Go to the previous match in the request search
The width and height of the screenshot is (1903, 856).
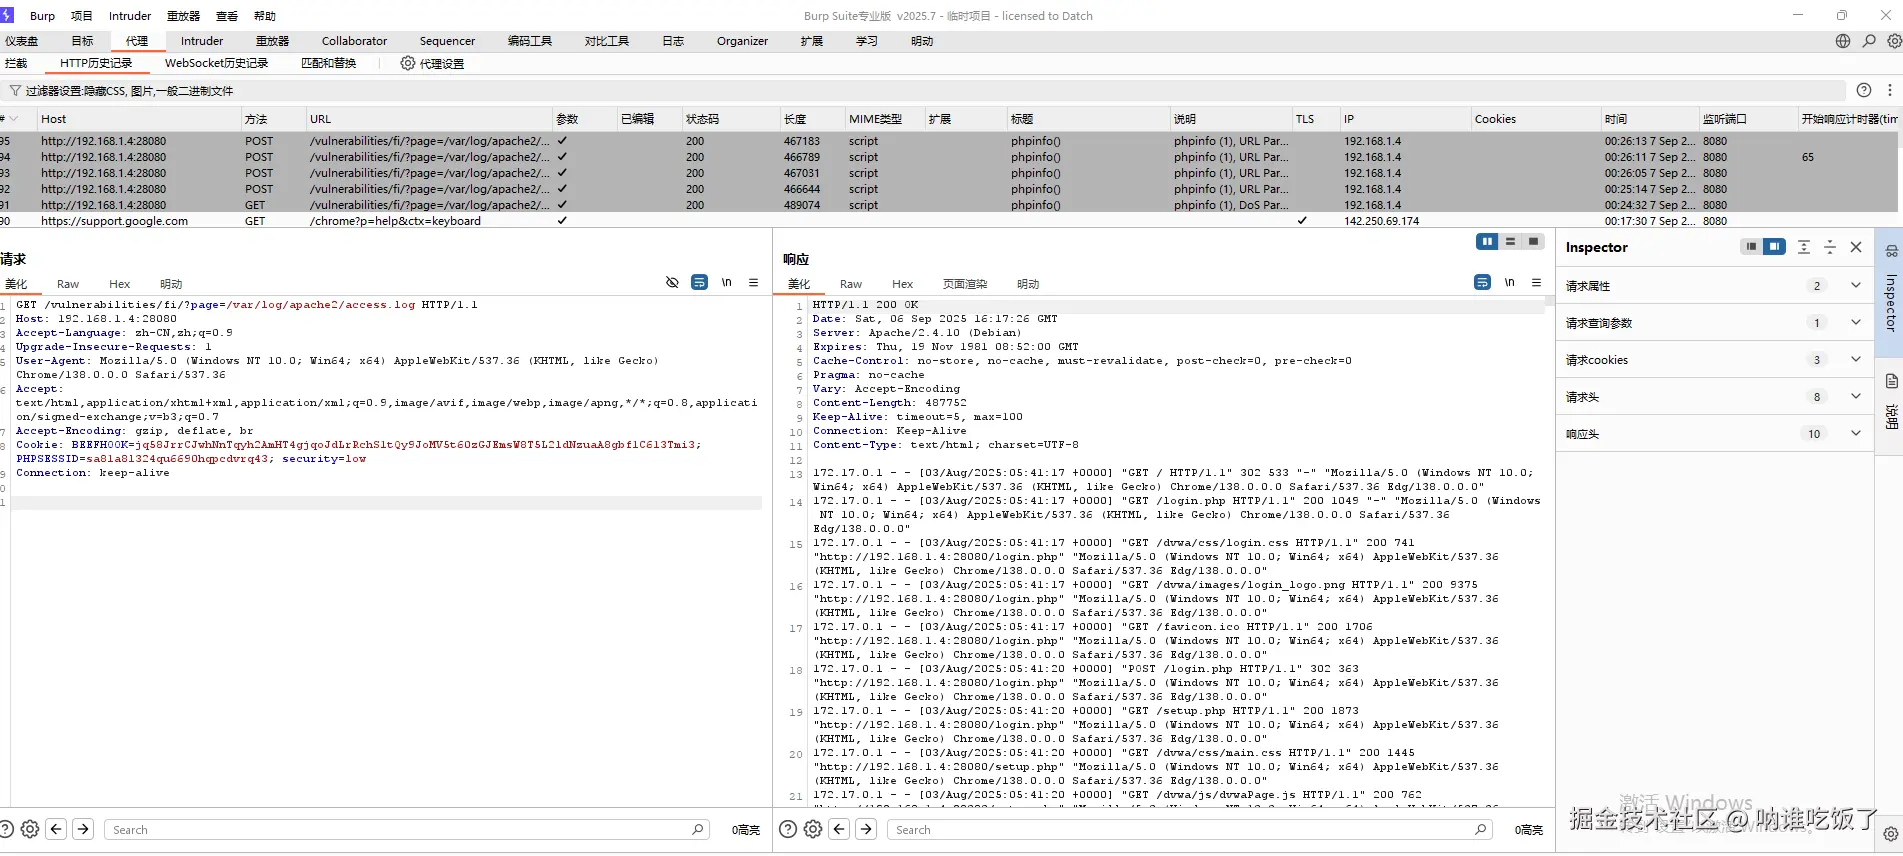[x=57, y=829]
